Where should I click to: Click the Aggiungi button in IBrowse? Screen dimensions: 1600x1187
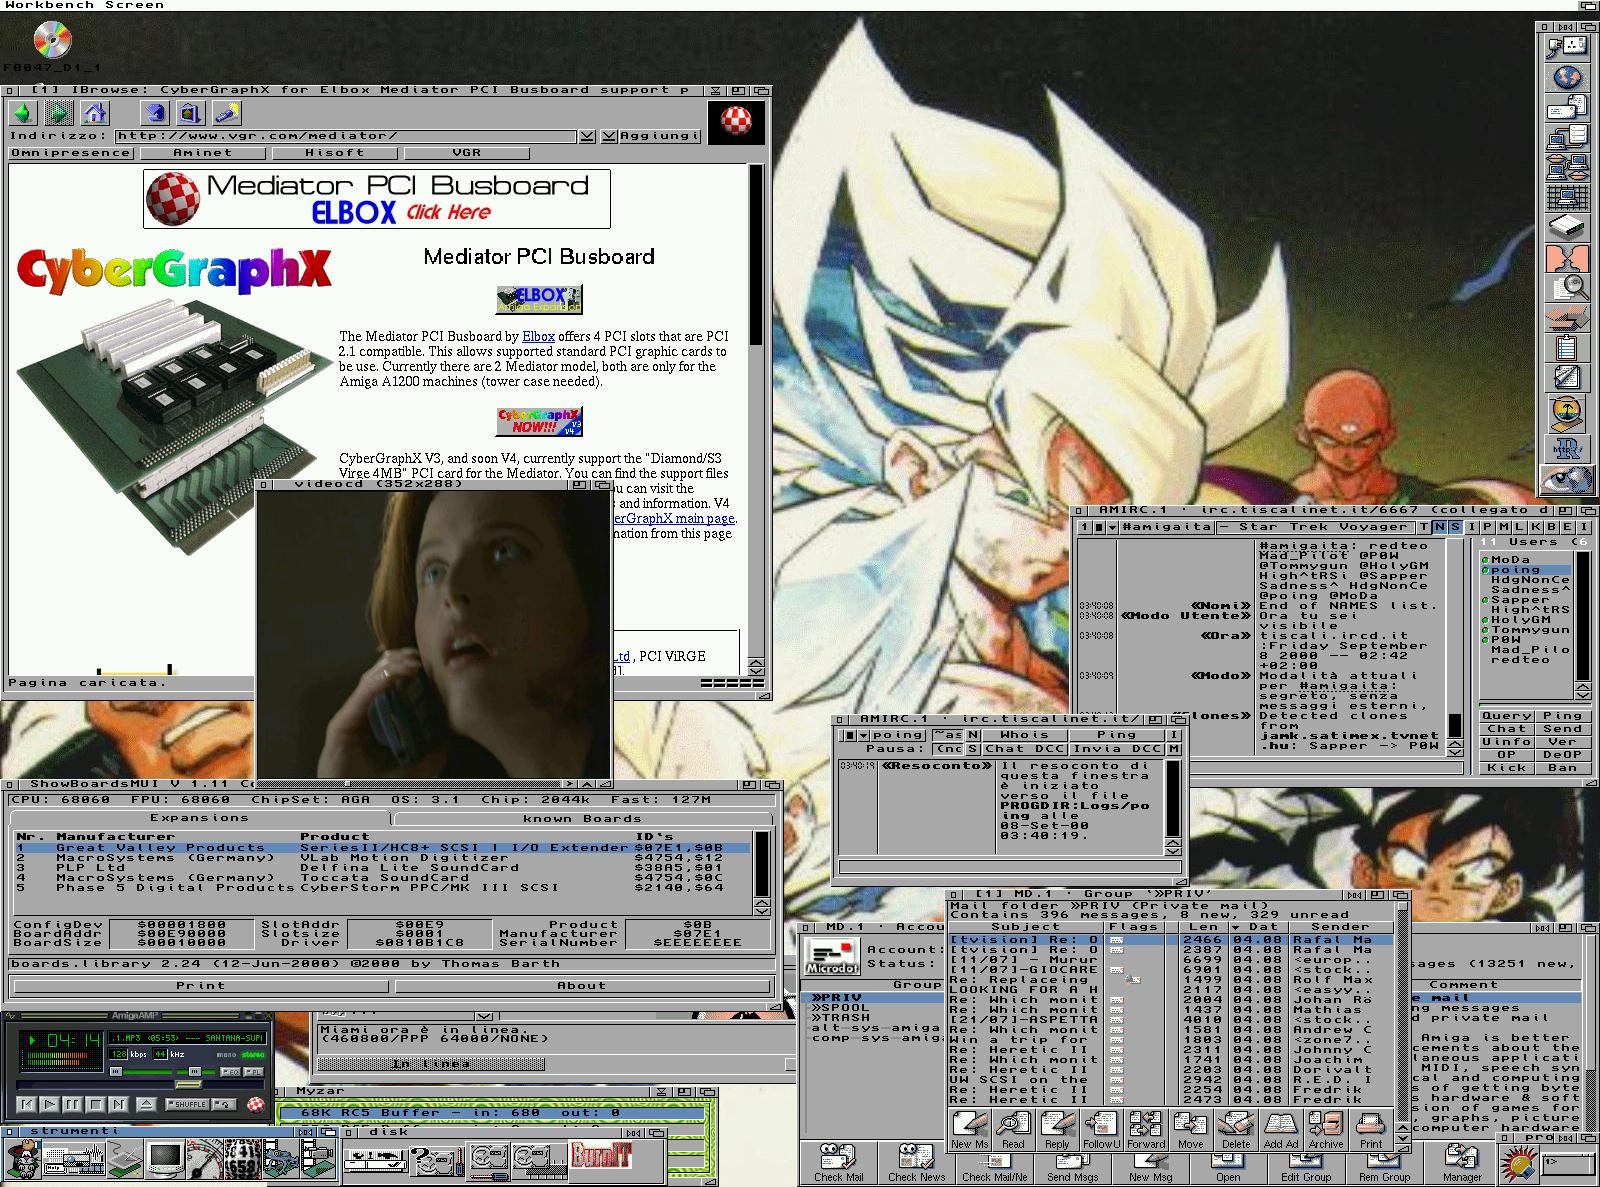click(x=659, y=136)
